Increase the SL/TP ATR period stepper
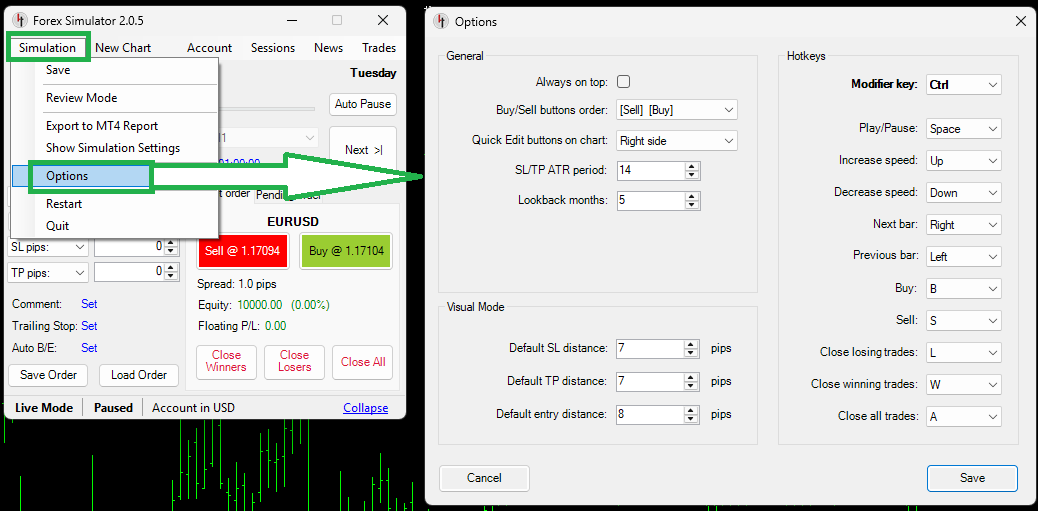This screenshot has height=511, width=1038. tap(691, 166)
